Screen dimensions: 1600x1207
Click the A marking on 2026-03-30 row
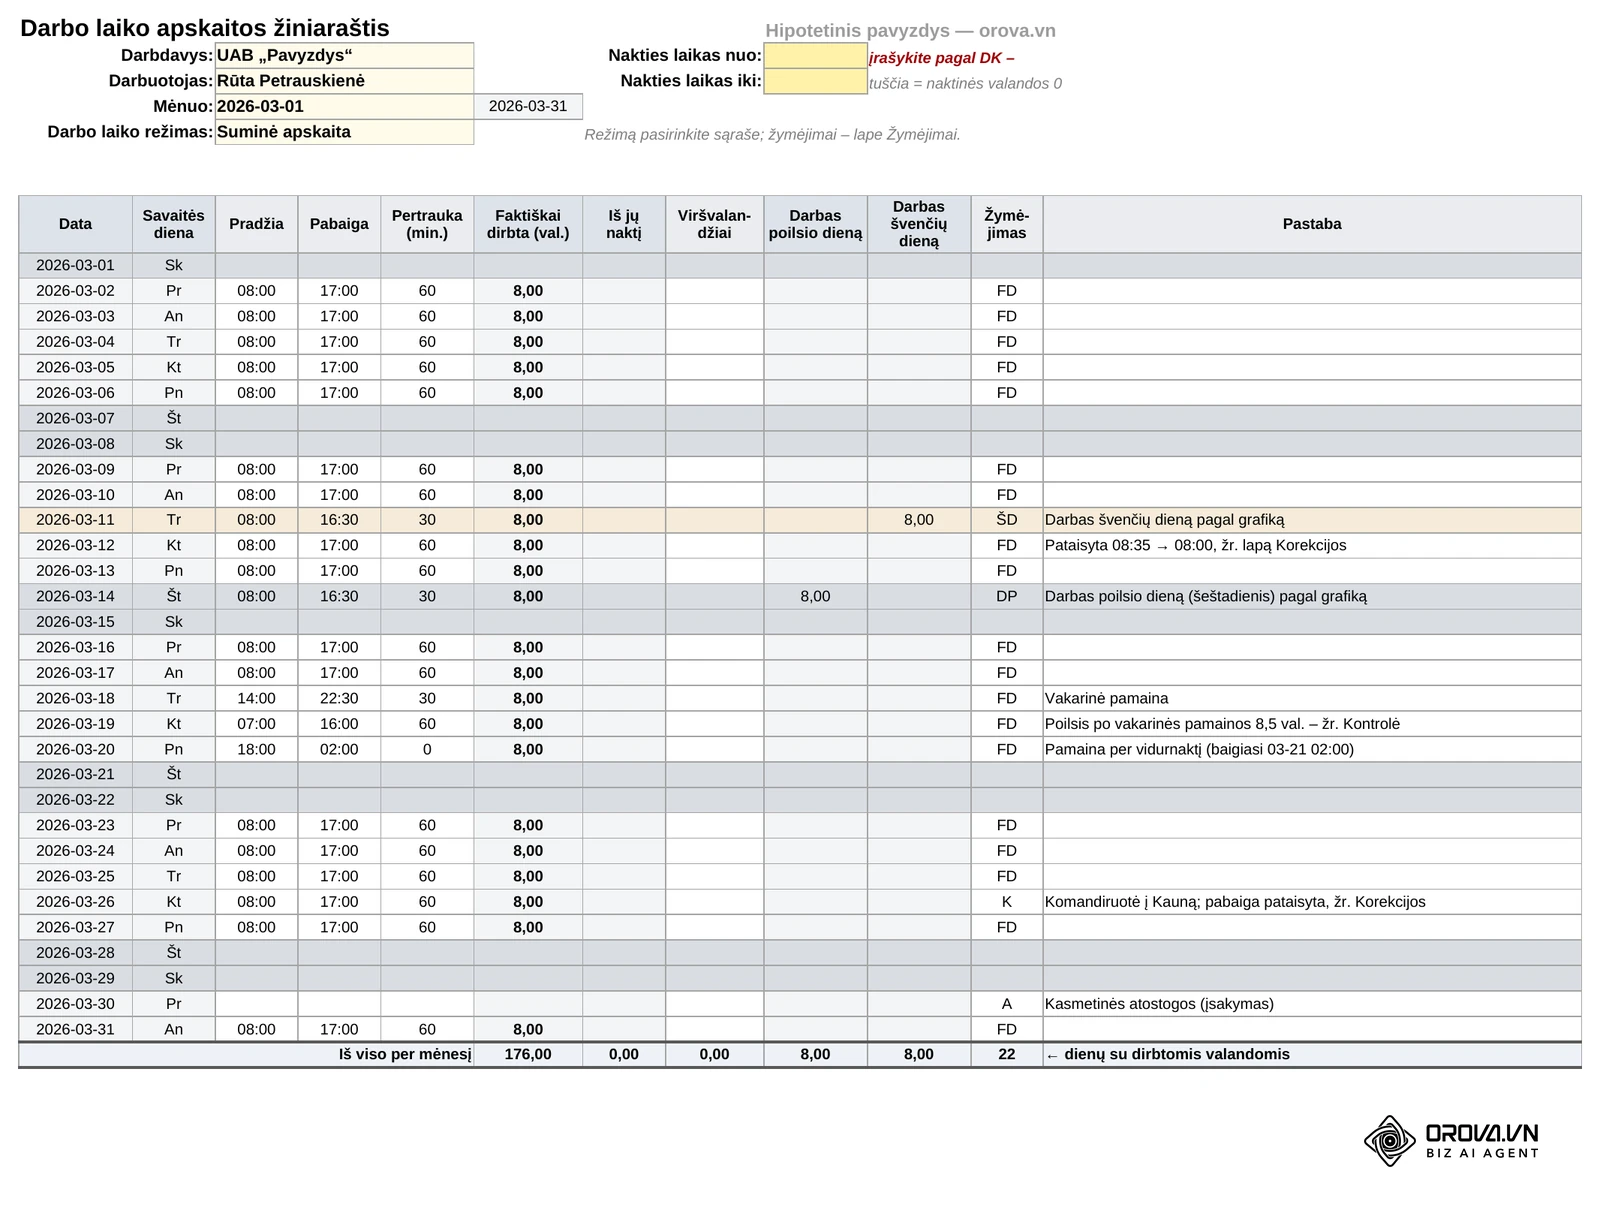coord(1006,1004)
